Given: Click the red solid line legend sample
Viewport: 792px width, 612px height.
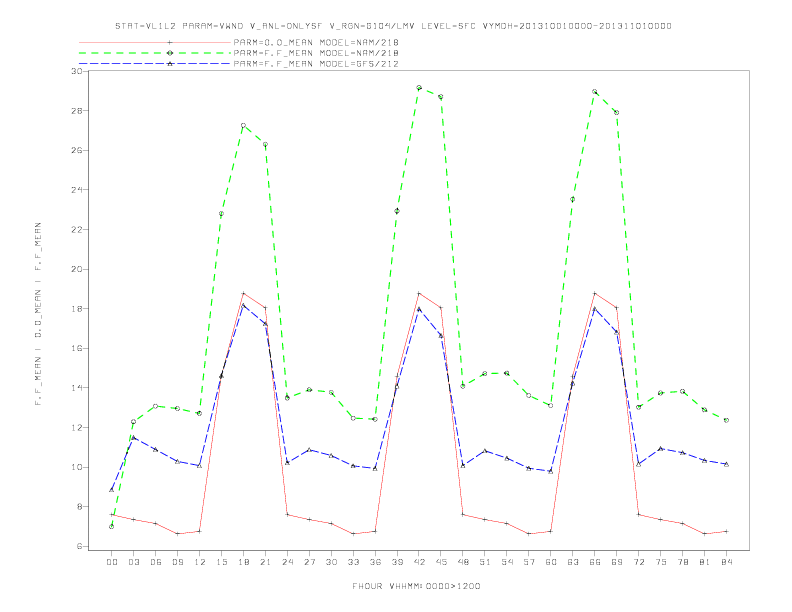Looking at the screenshot, I should [155, 42].
